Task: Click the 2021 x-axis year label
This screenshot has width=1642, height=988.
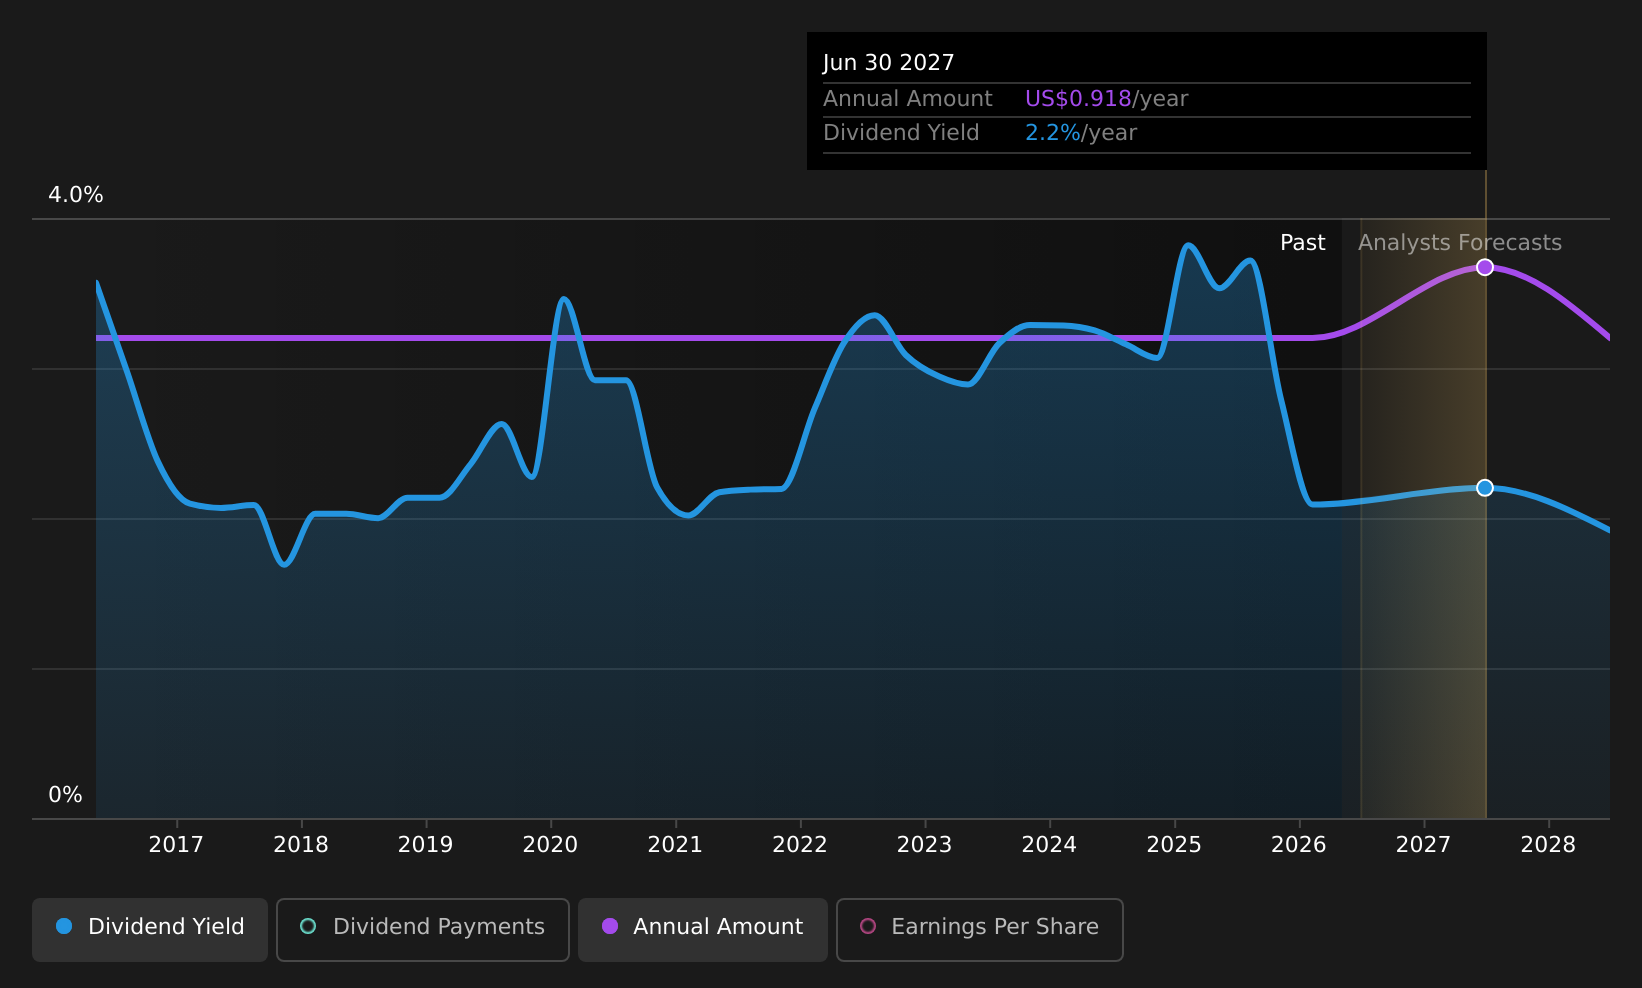Action: point(675,845)
